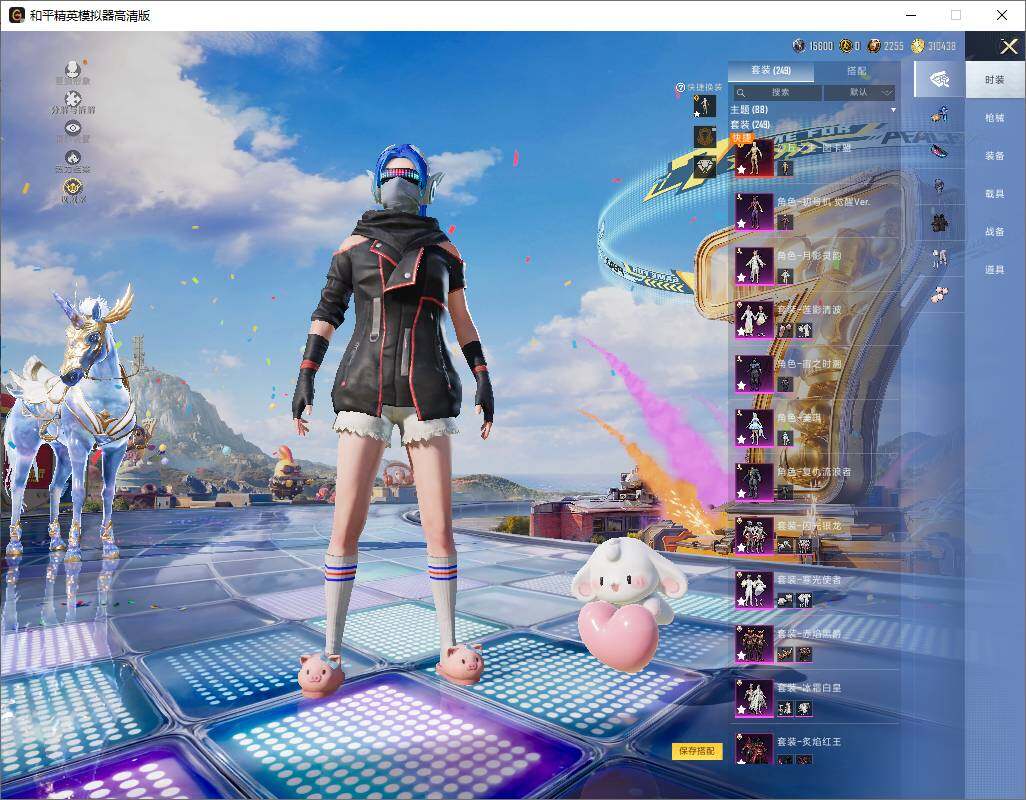
Task: Click the avatar reset icon at top-left
Action: click(73, 69)
